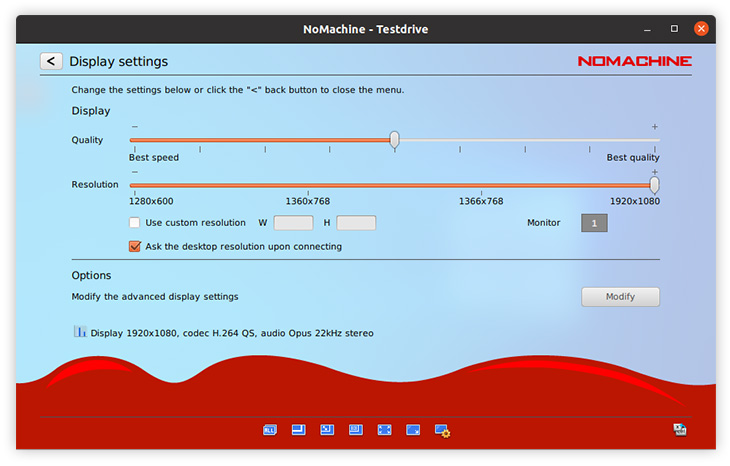Uncheck Ask the desktop resolution upon connecting
Viewport: 730px width, 466px height.
[x=135, y=246]
